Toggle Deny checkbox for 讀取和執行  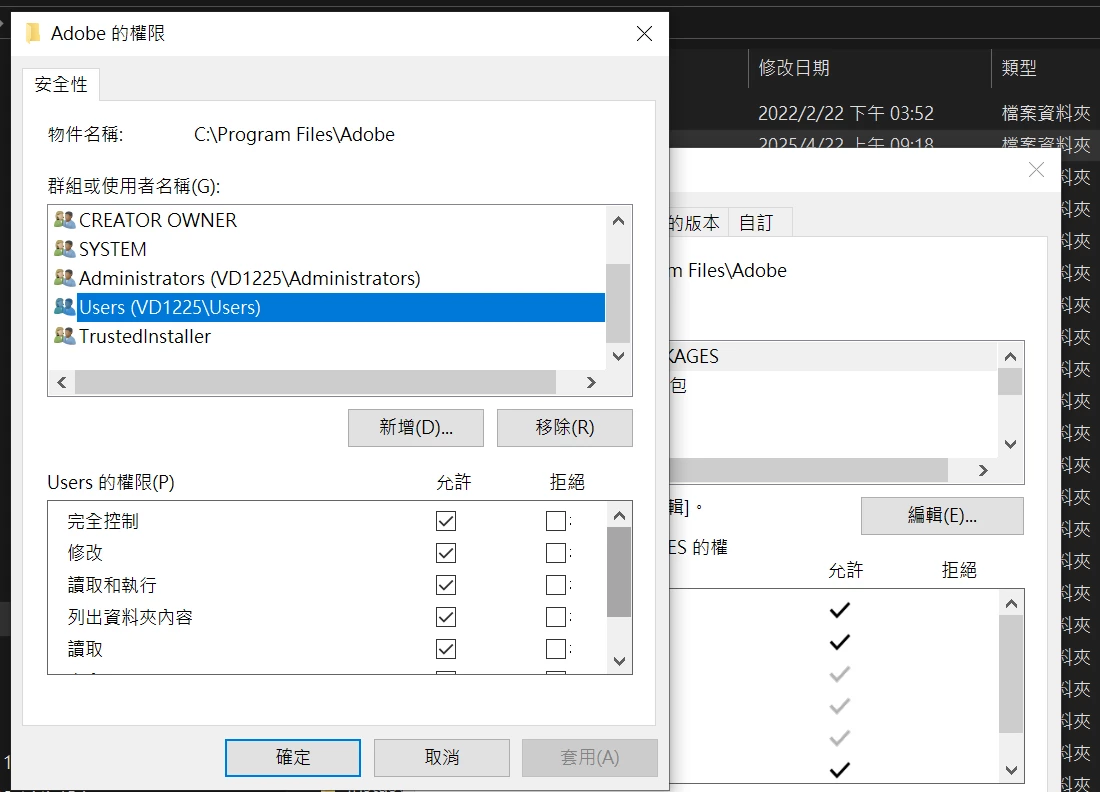pyautogui.click(x=556, y=585)
